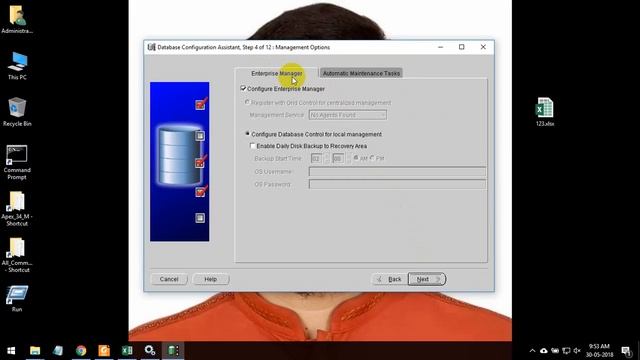This screenshot has height=360, width=640.
Task: Click the OS Username input field
Action: point(397,171)
